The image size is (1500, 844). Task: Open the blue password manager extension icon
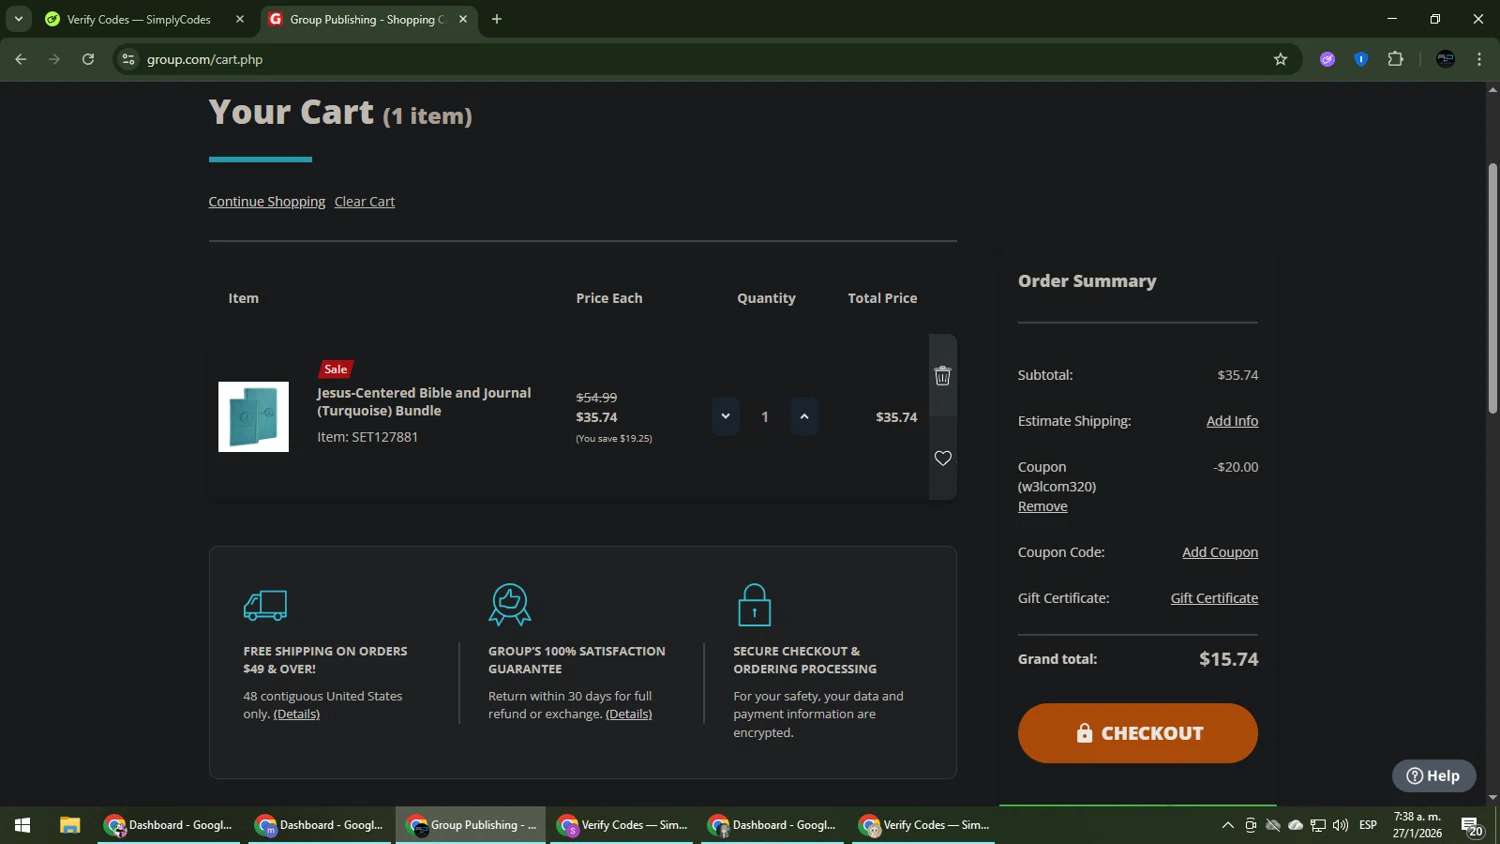(1361, 59)
